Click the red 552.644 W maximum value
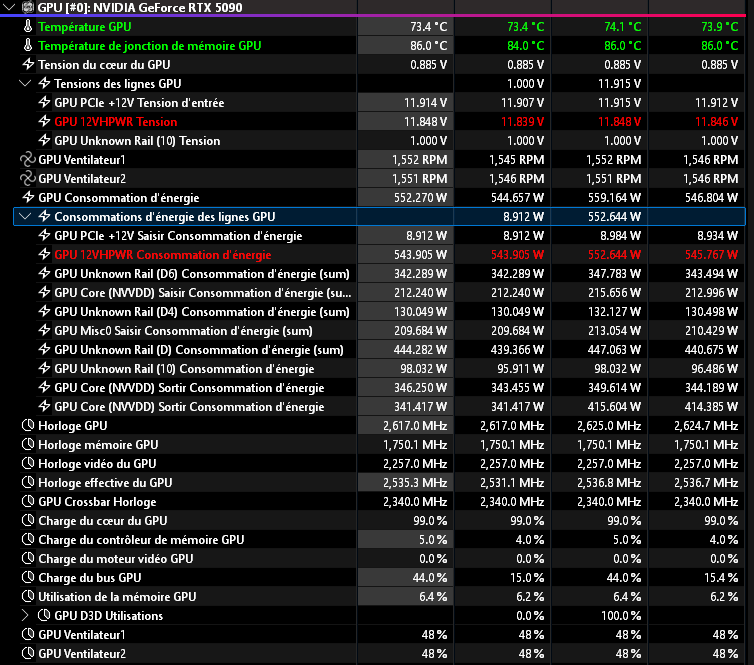Screen dimensions: 754x665 click(x=614, y=255)
